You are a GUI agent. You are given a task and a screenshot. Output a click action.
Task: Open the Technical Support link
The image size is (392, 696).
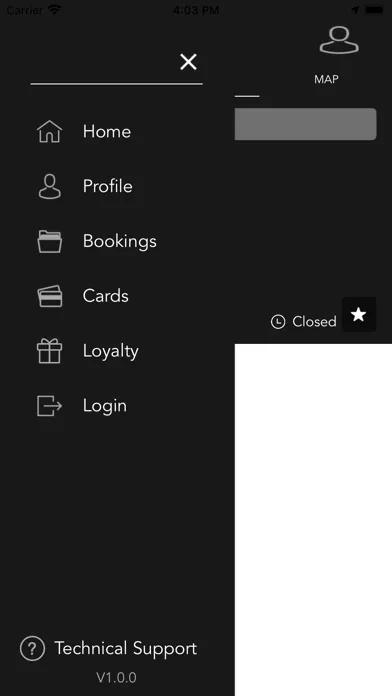coord(126,649)
